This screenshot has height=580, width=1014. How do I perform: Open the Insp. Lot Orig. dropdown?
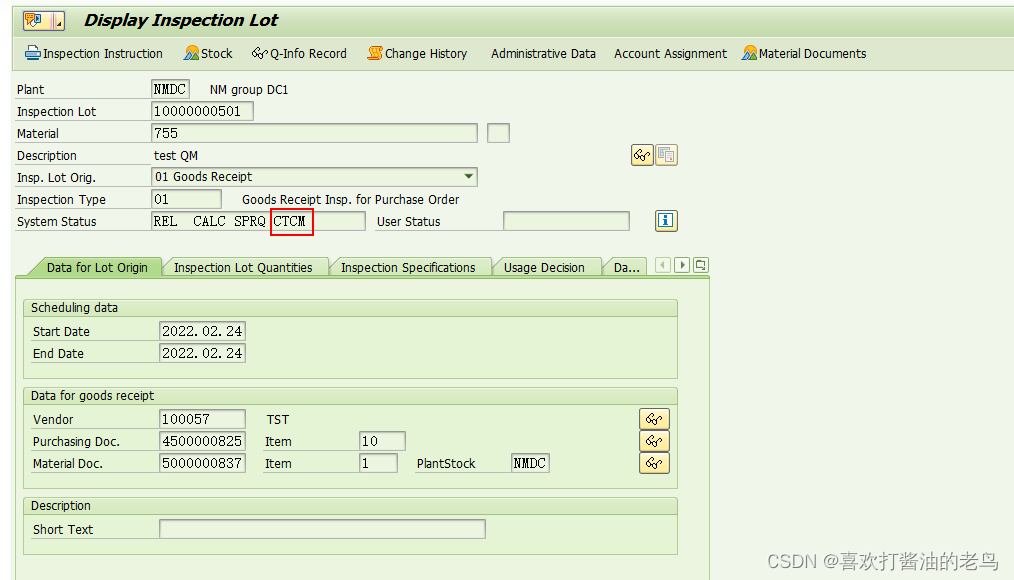pos(468,176)
